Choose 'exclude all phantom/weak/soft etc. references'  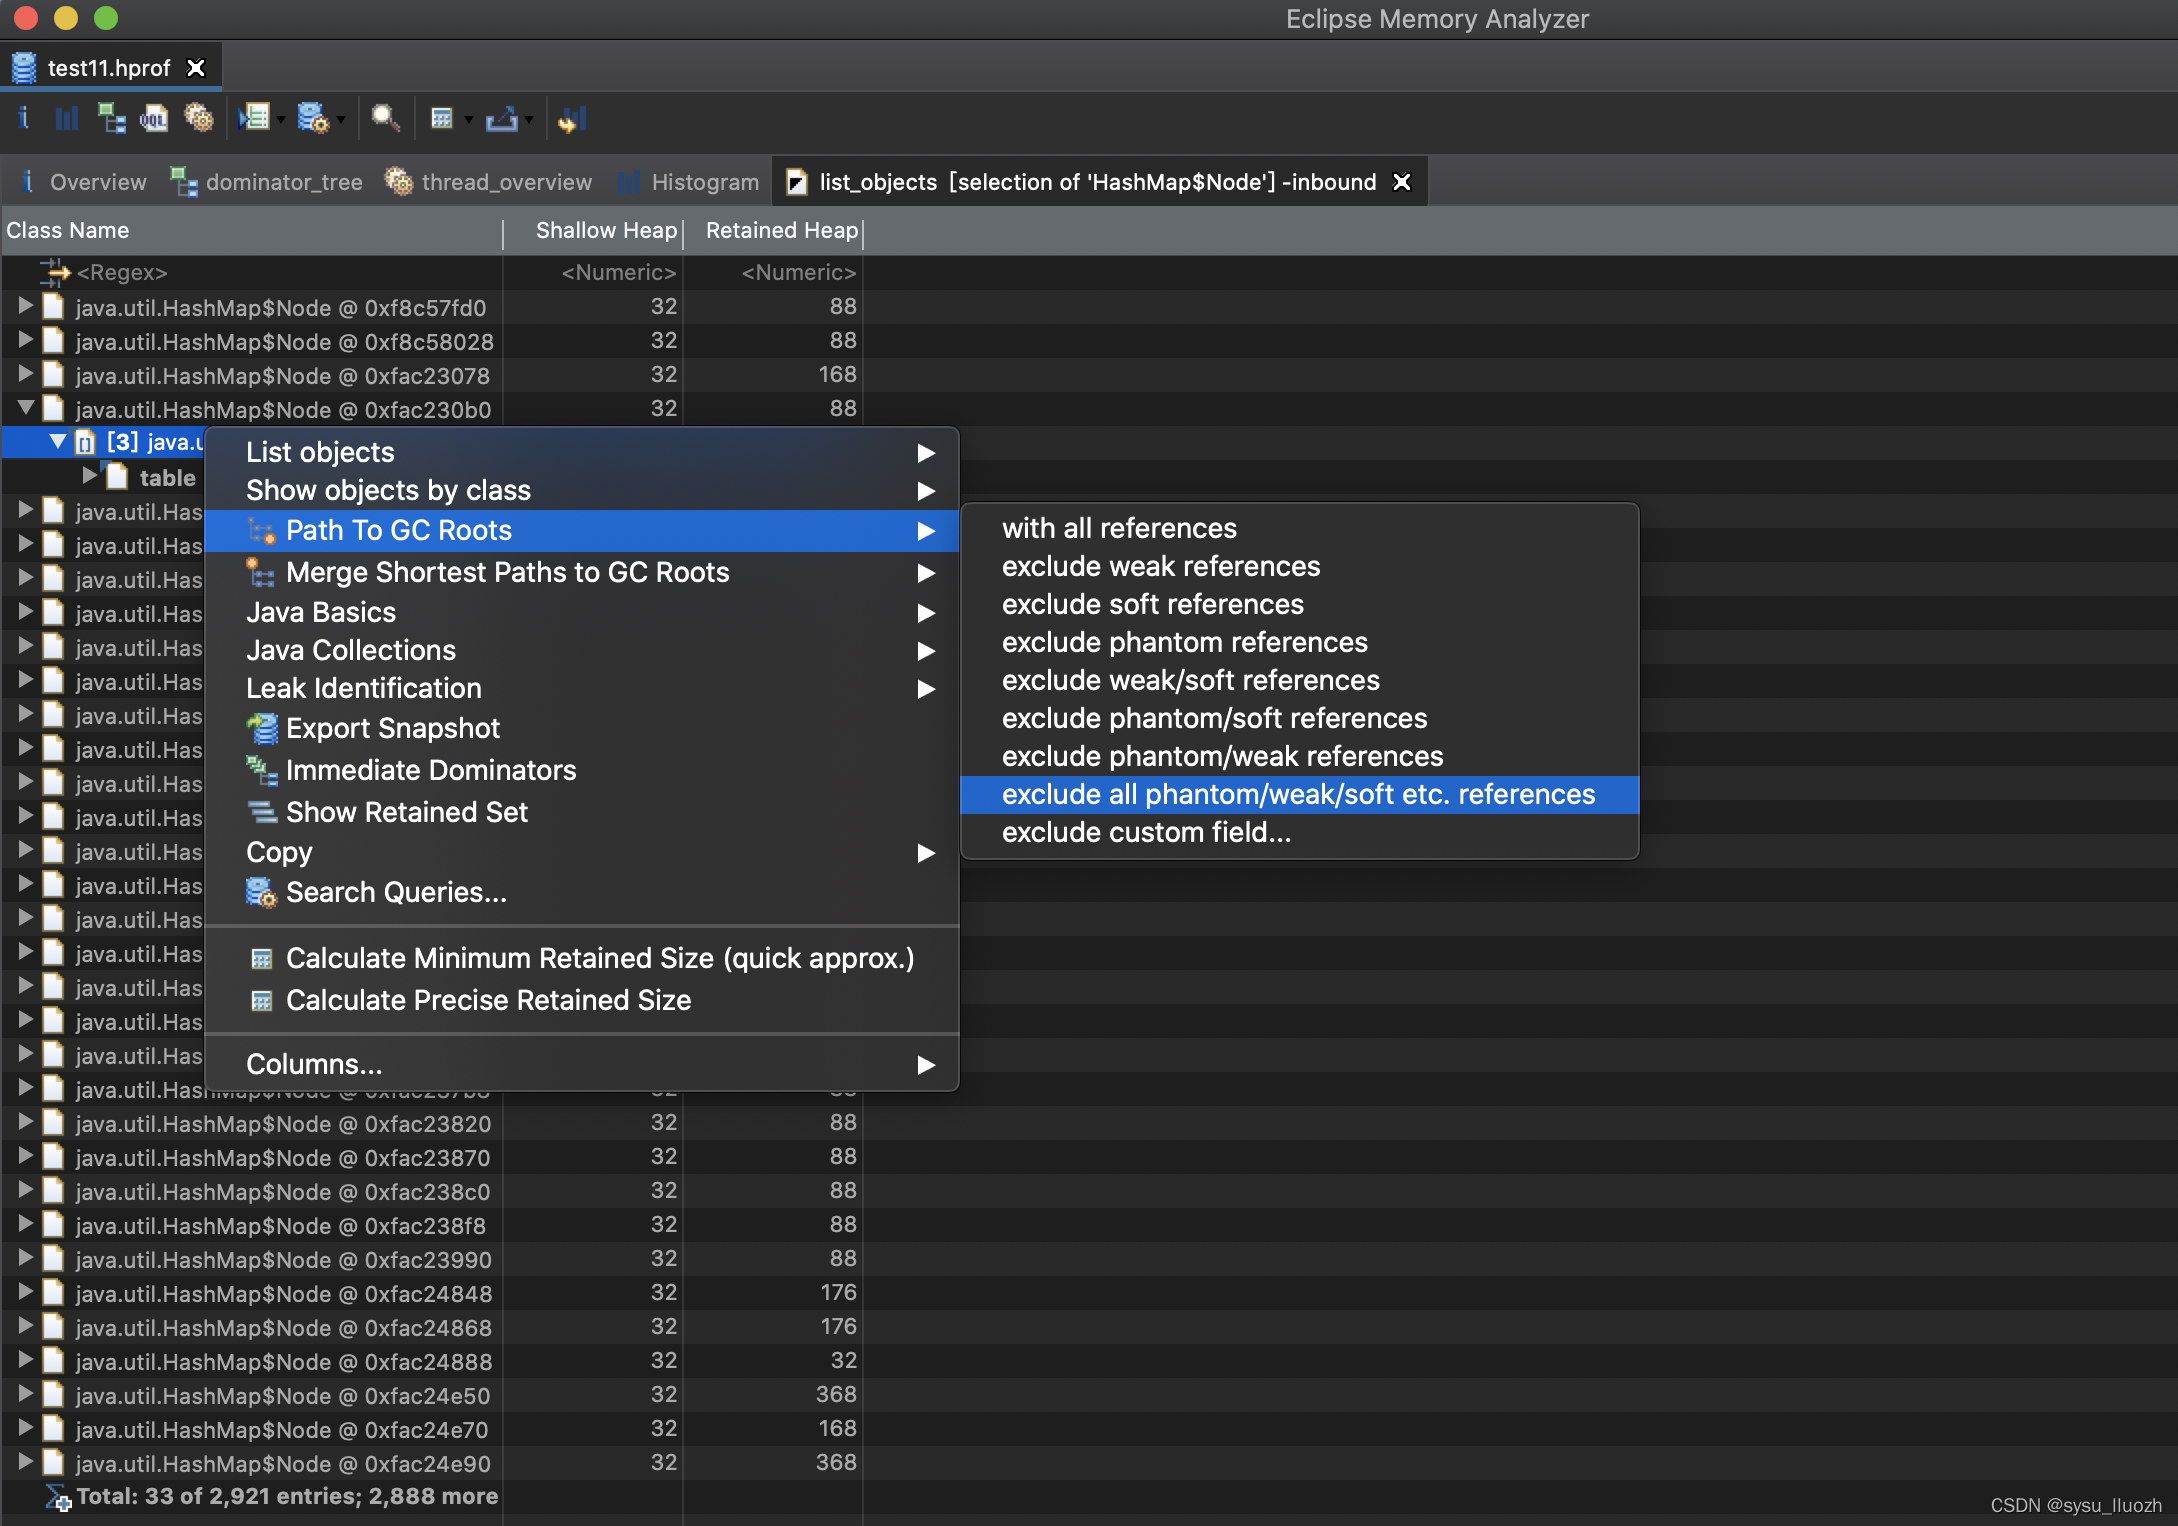coord(1299,795)
